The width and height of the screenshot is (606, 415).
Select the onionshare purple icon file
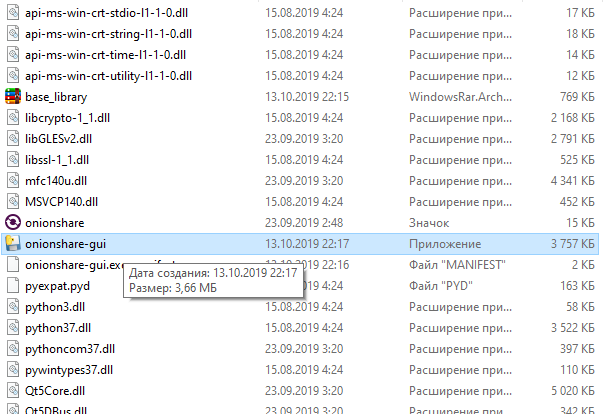click(13, 223)
